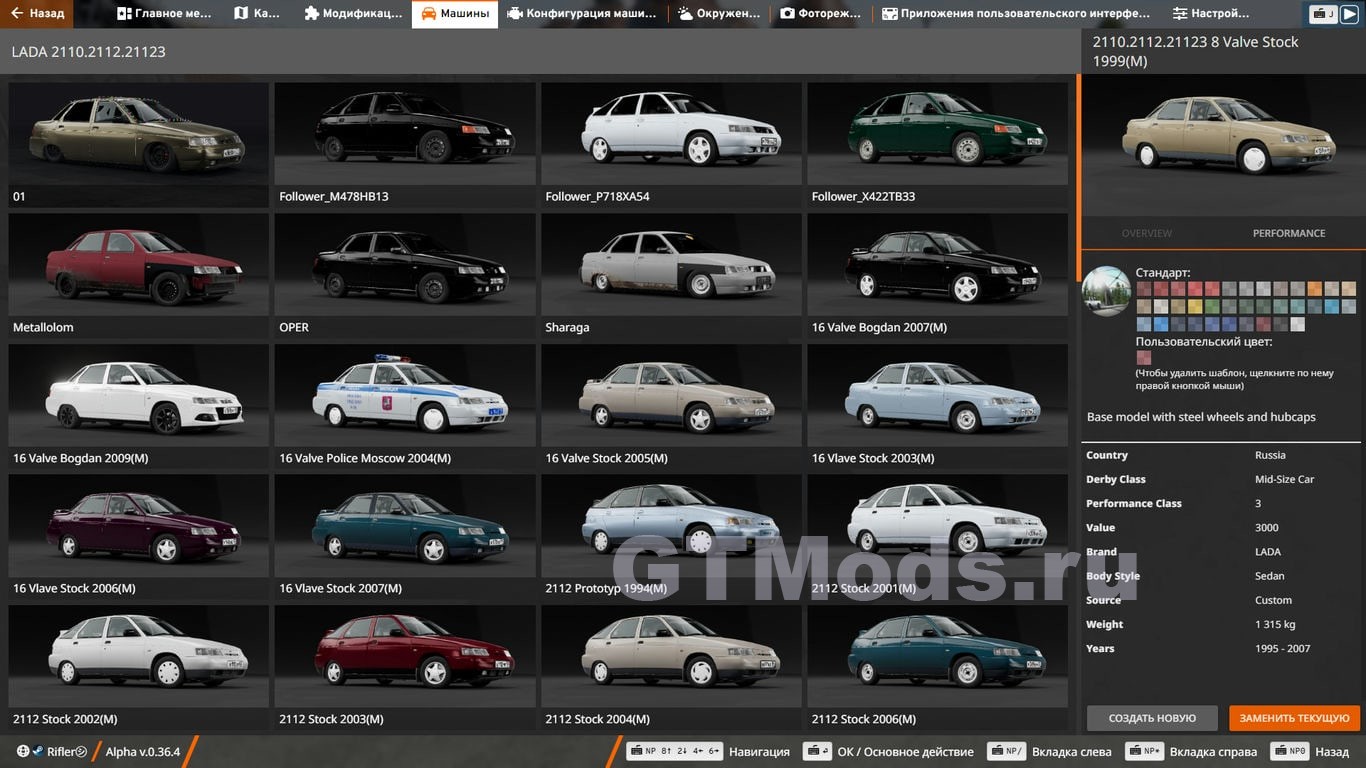The image size is (1366, 768).
Task: Switch to the PERFORMANCE tab
Action: [1289, 233]
